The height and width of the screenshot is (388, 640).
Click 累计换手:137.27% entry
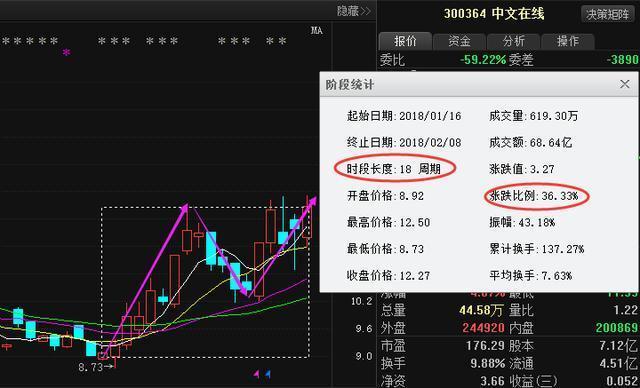pyautogui.click(x=536, y=249)
